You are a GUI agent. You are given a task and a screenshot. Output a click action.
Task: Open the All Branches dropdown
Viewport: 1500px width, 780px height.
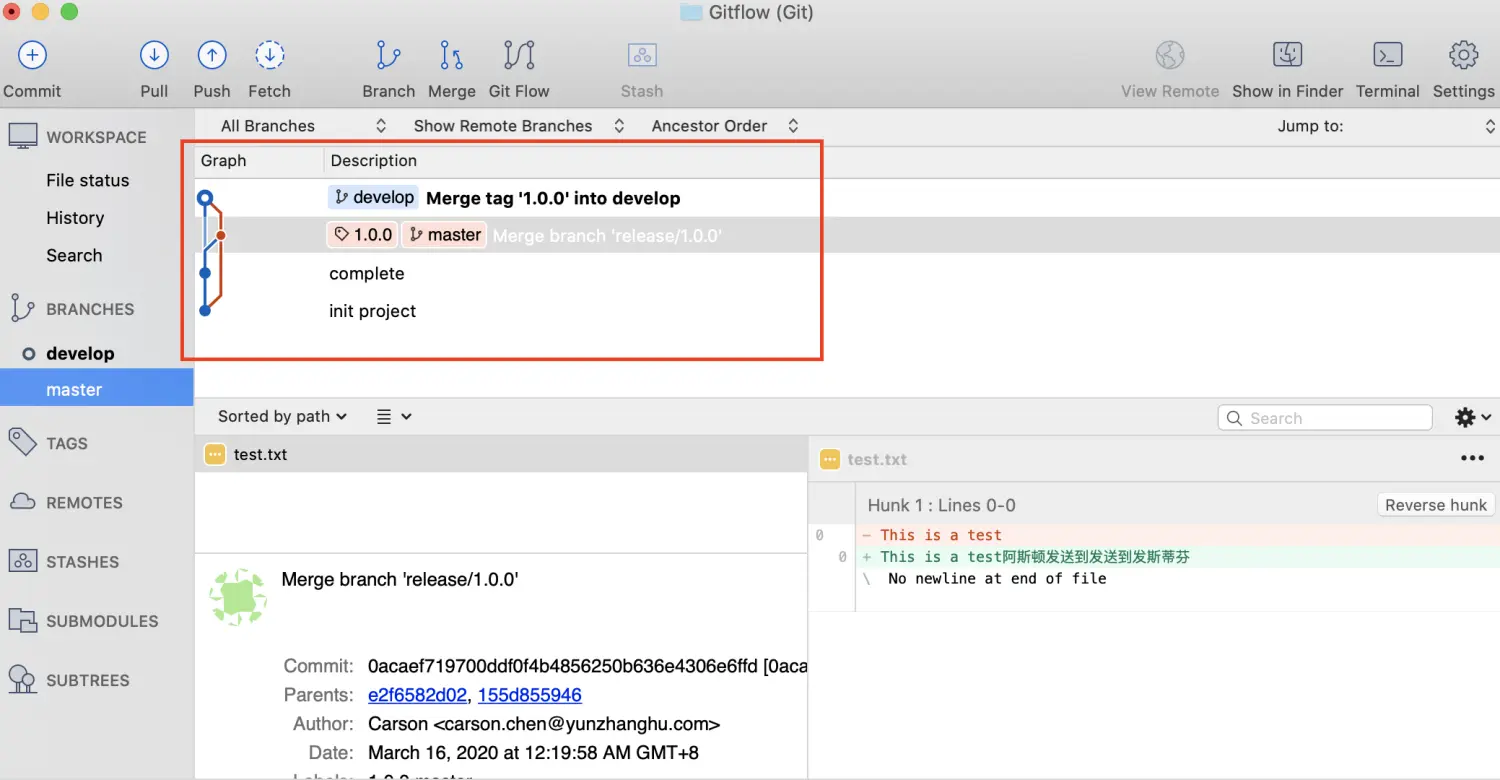304,126
